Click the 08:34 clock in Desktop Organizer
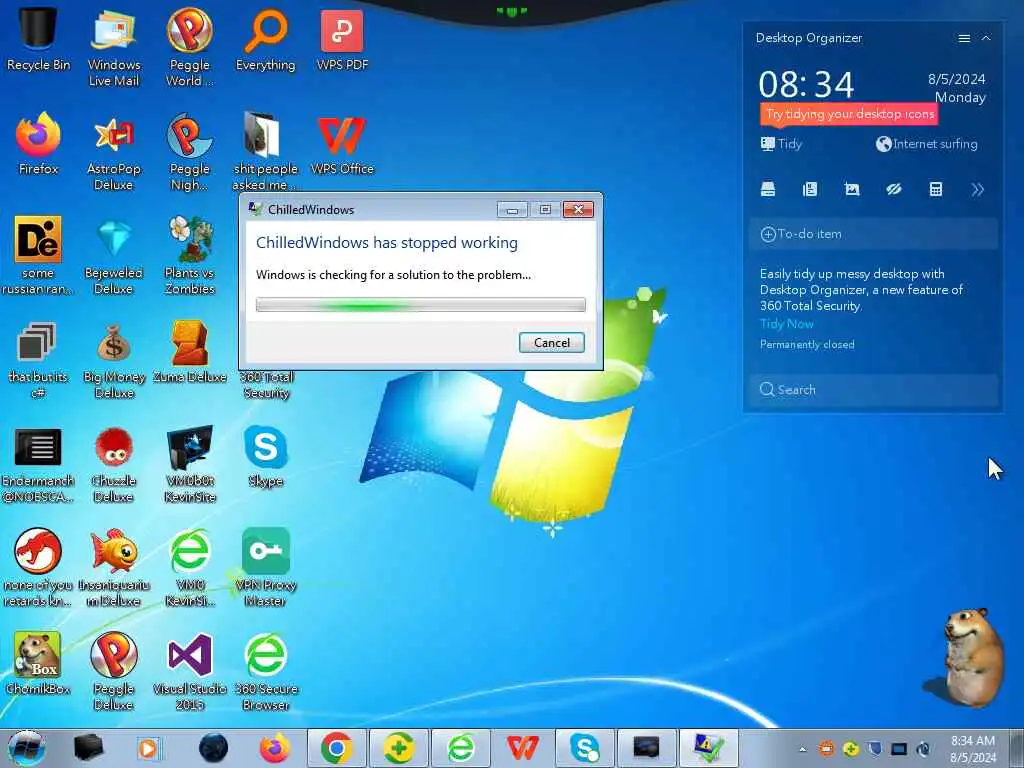1024x768 pixels. (x=806, y=85)
